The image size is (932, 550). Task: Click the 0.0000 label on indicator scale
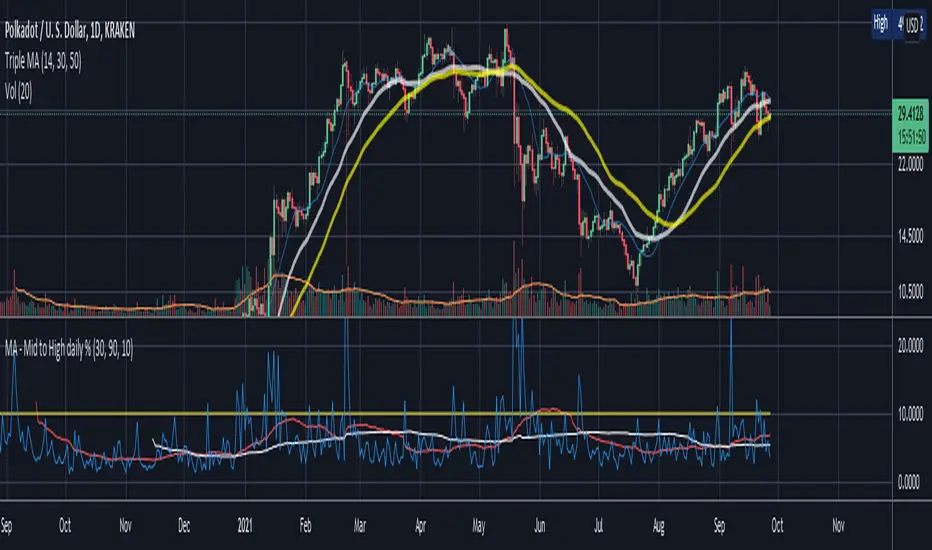click(911, 482)
